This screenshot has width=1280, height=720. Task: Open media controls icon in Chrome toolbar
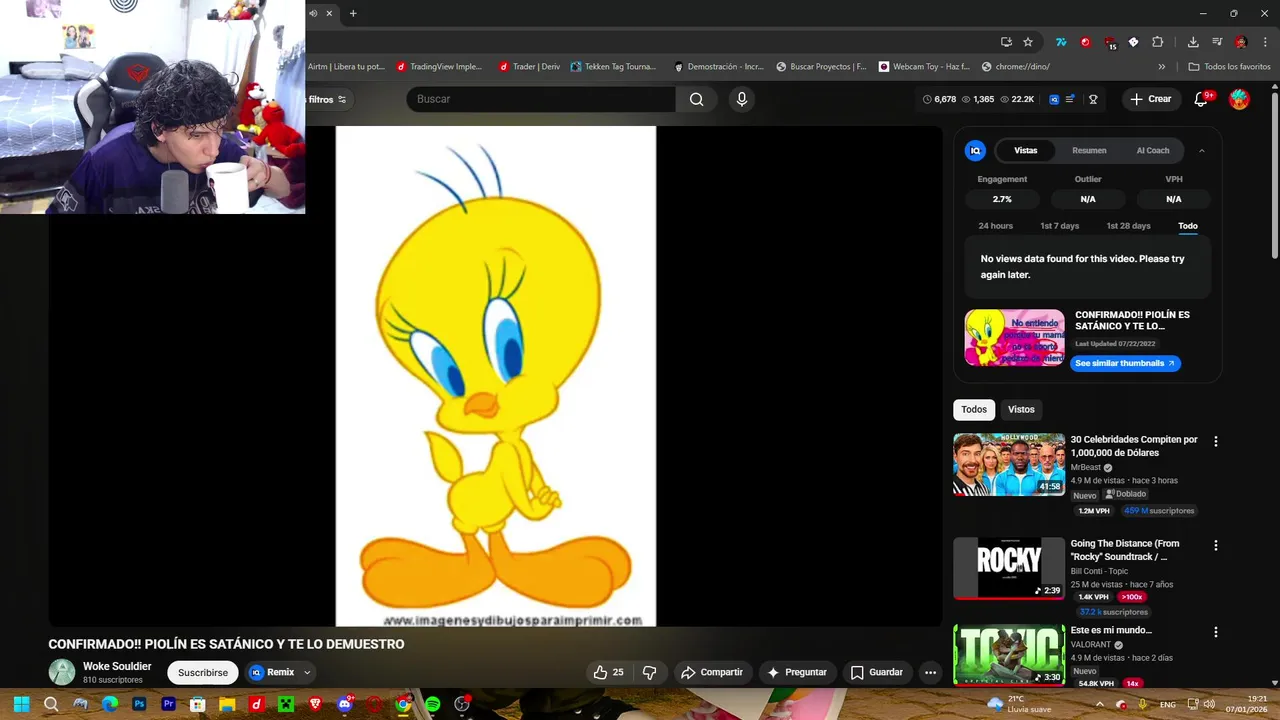[x=1217, y=42]
